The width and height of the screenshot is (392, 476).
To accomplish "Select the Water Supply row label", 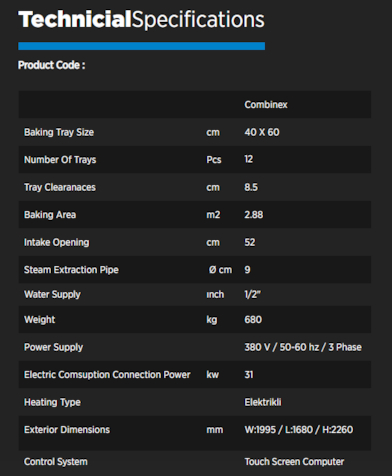I will click(52, 295).
